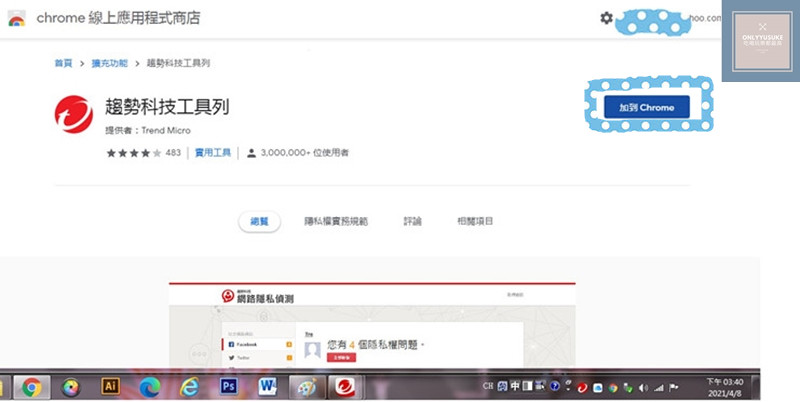Open Google Chrome from the taskbar

click(32, 388)
